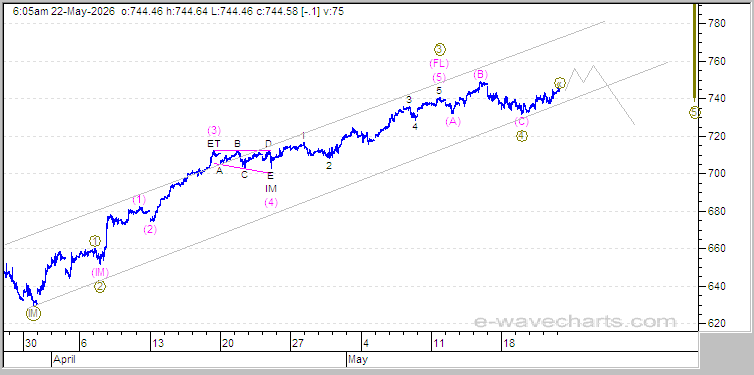Image resolution: width=754 pixels, height=375 pixels.
Task: Click black wave 5 label under pink (5)
Action: [x=439, y=90]
